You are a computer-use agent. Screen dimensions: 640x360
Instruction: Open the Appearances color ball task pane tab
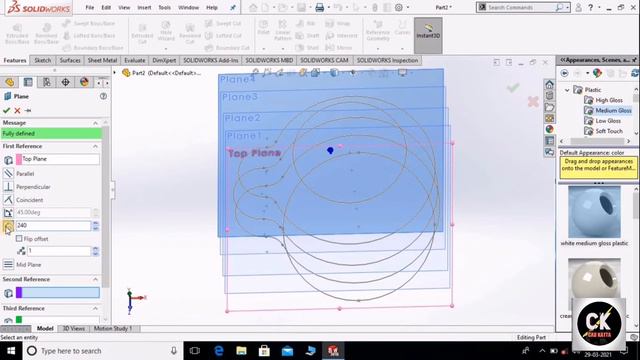click(549, 129)
